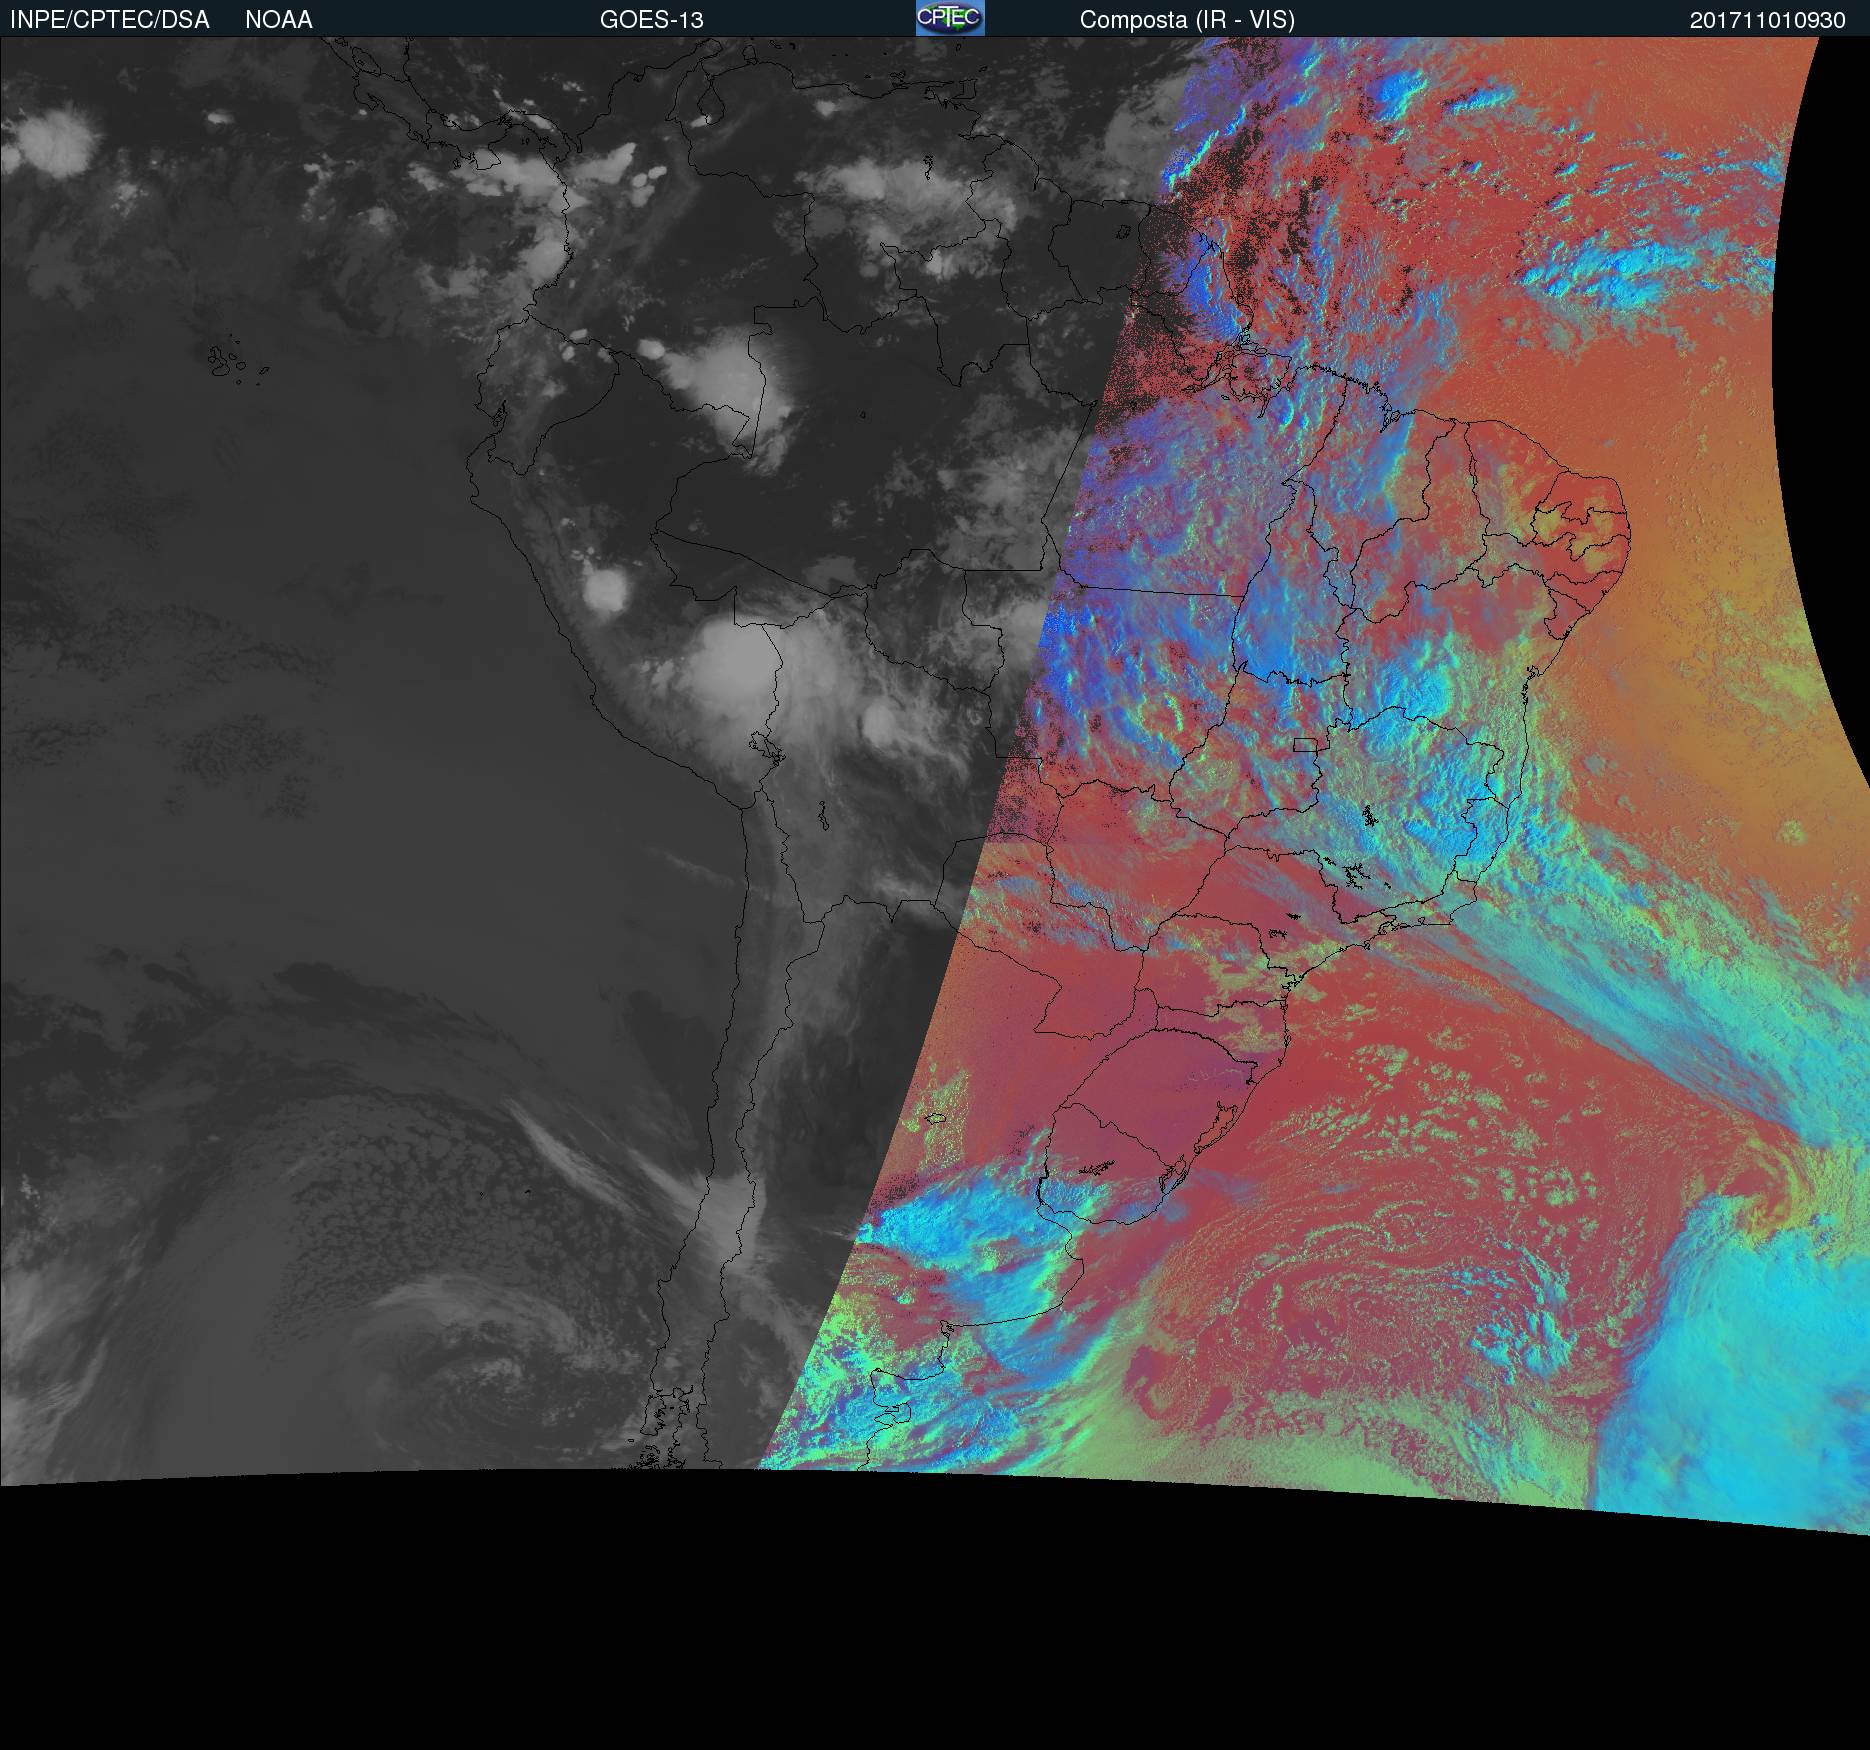Click the 'NOAA' label in the header
This screenshot has width=1870, height=1750.
[279, 20]
